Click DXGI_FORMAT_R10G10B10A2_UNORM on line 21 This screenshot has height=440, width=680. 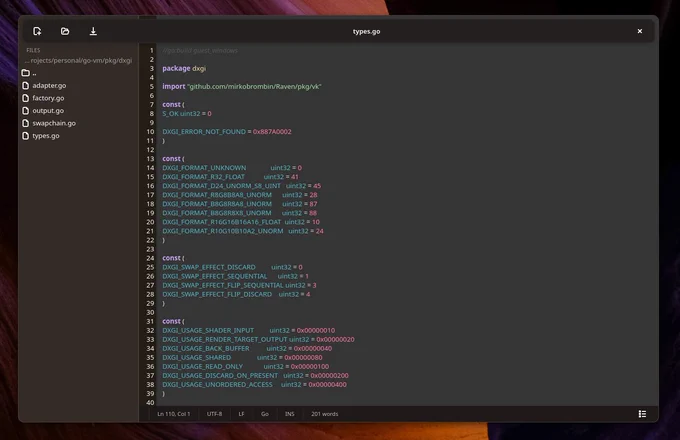[x=223, y=231]
